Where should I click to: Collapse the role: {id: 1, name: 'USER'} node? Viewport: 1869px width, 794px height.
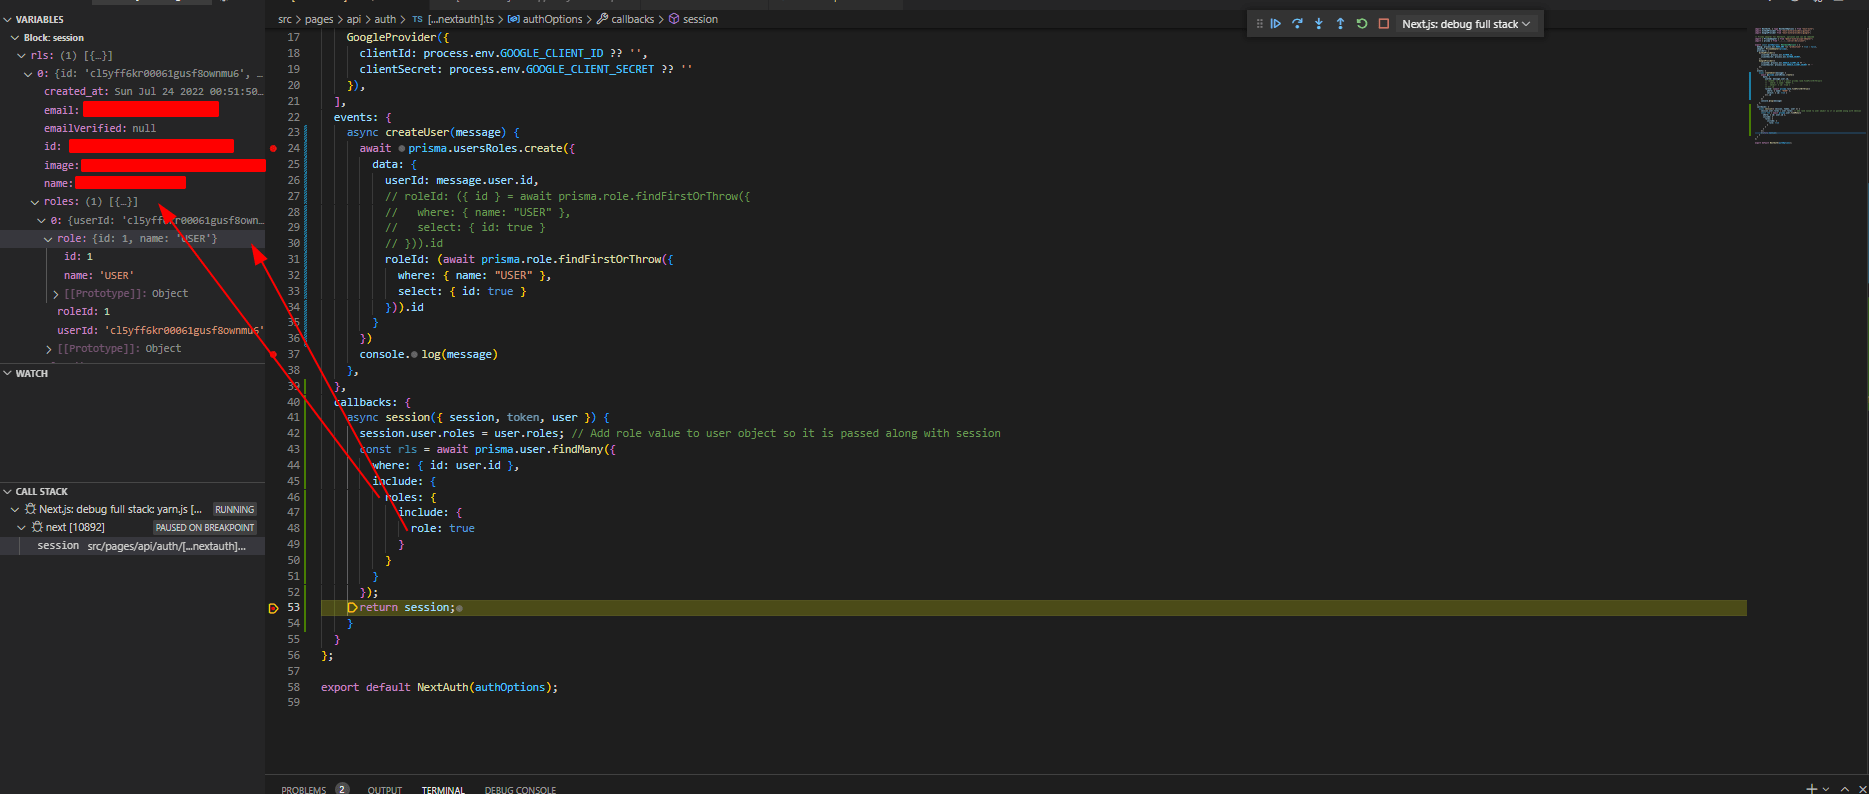(x=48, y=239)
